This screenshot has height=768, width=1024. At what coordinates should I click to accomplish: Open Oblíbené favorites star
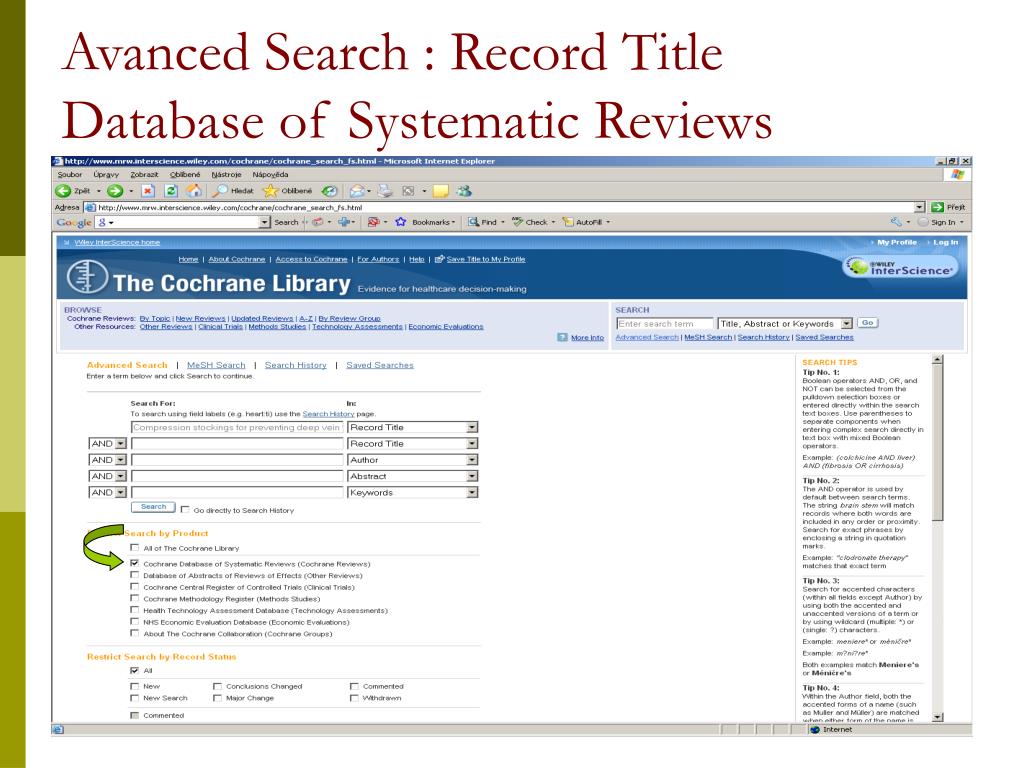(270, 191)
